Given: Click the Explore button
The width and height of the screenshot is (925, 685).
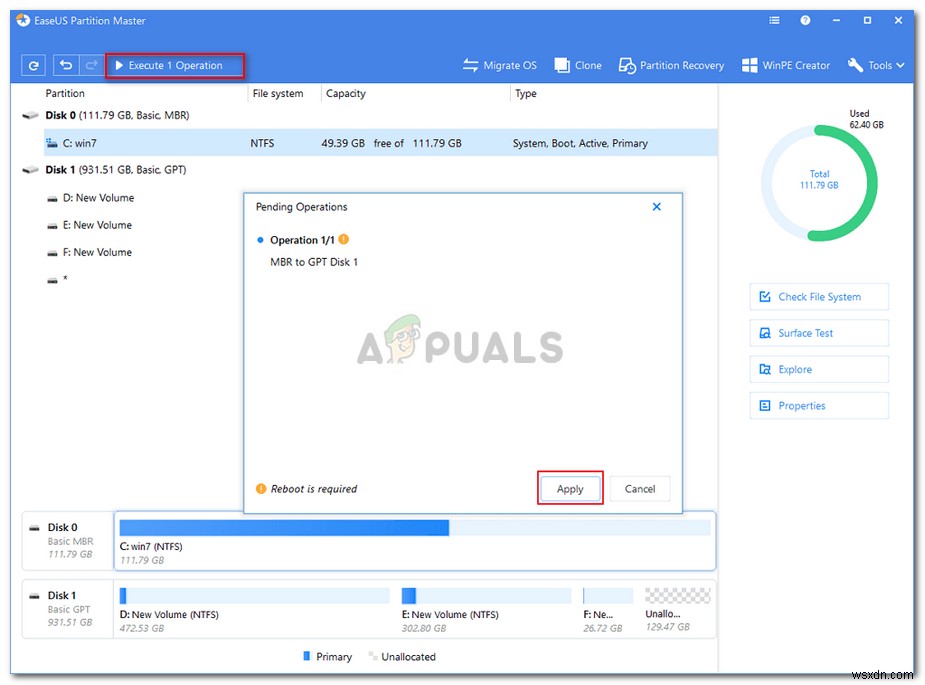Looking at the screenshot, I should click(819, 369).
